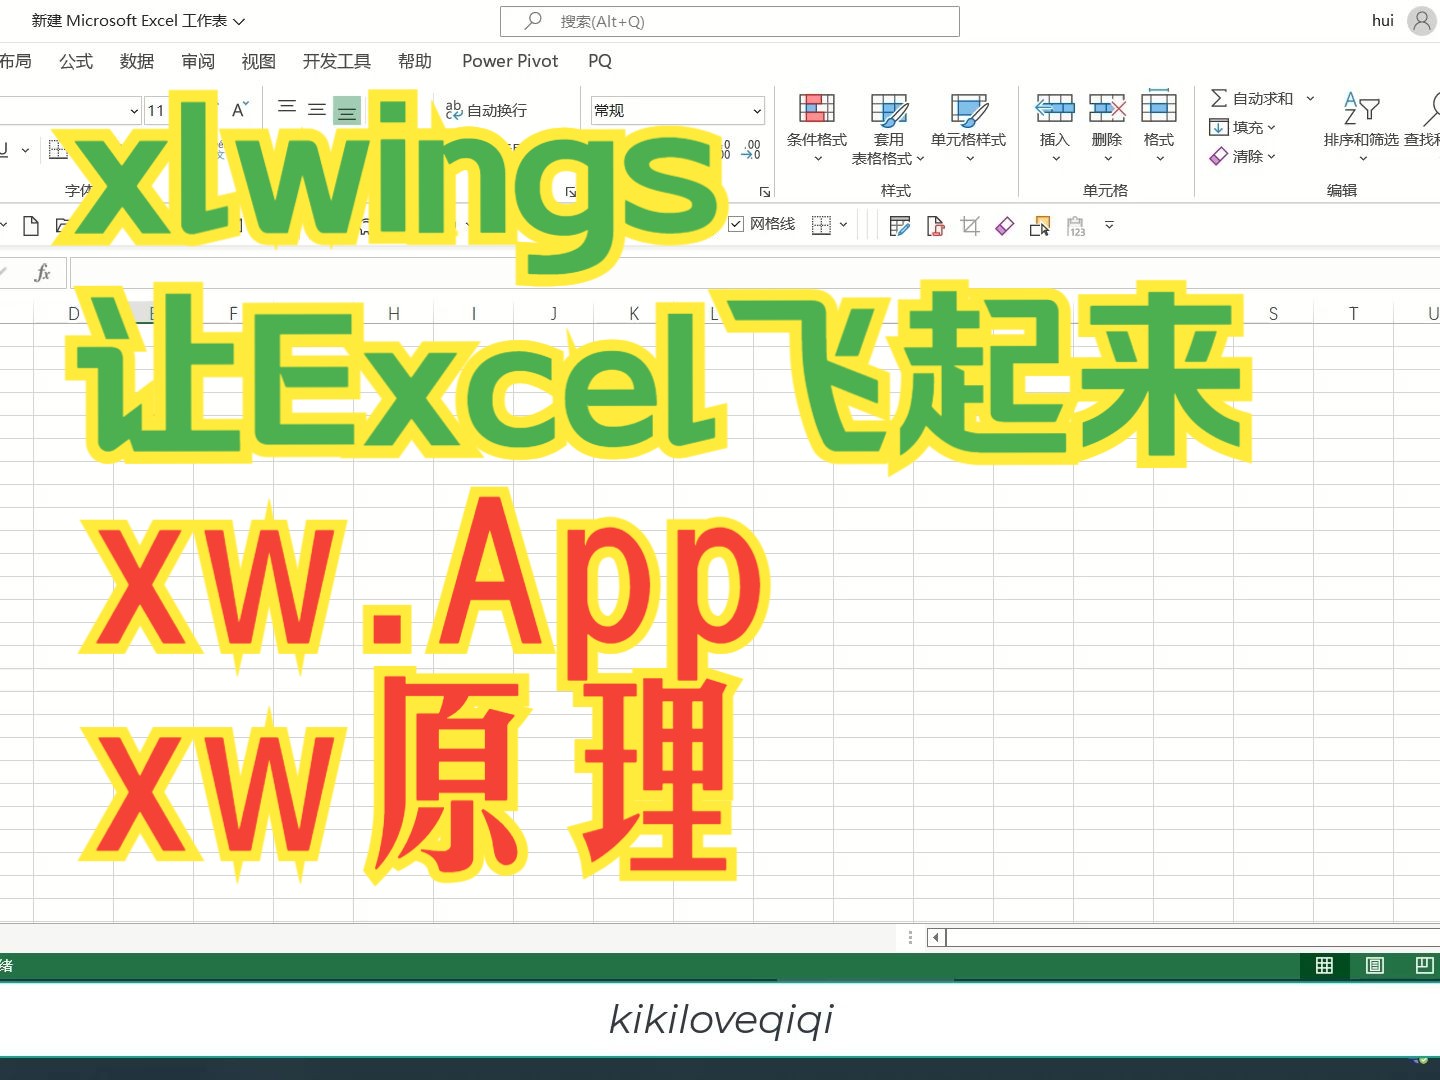Open Format as Table (套用表格格式)

point(888,128)
